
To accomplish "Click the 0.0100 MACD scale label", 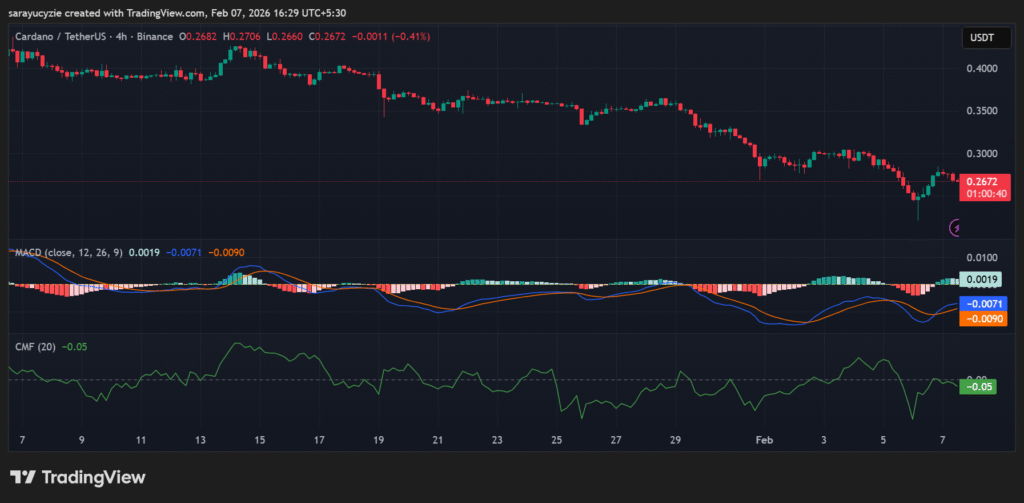I will tap(980, 258).
